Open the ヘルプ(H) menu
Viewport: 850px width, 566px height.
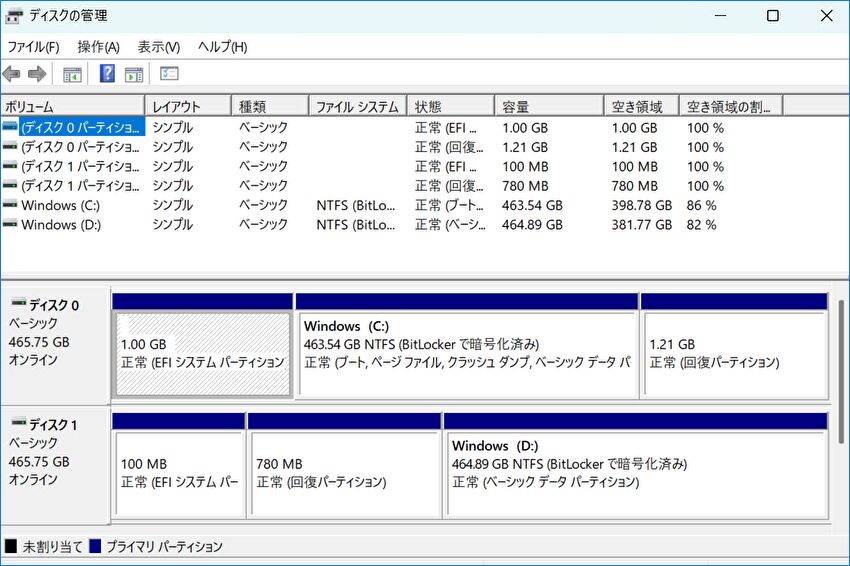(222, 47)
